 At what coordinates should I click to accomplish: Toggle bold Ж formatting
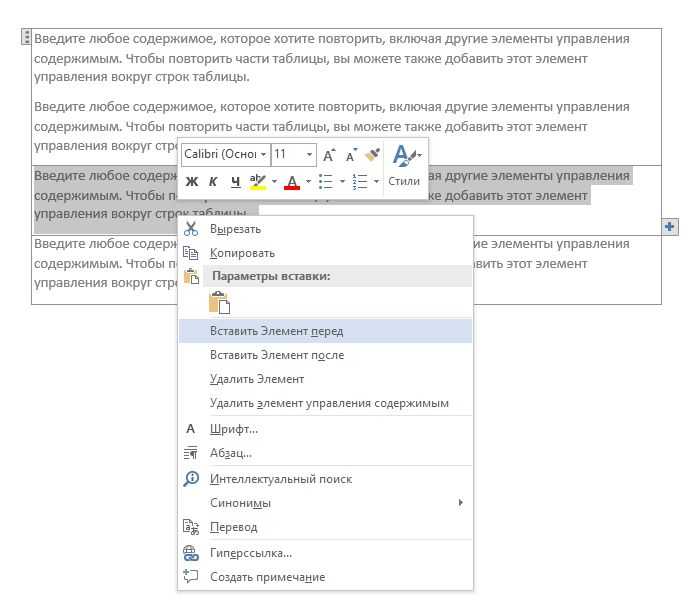pos(192,181)
